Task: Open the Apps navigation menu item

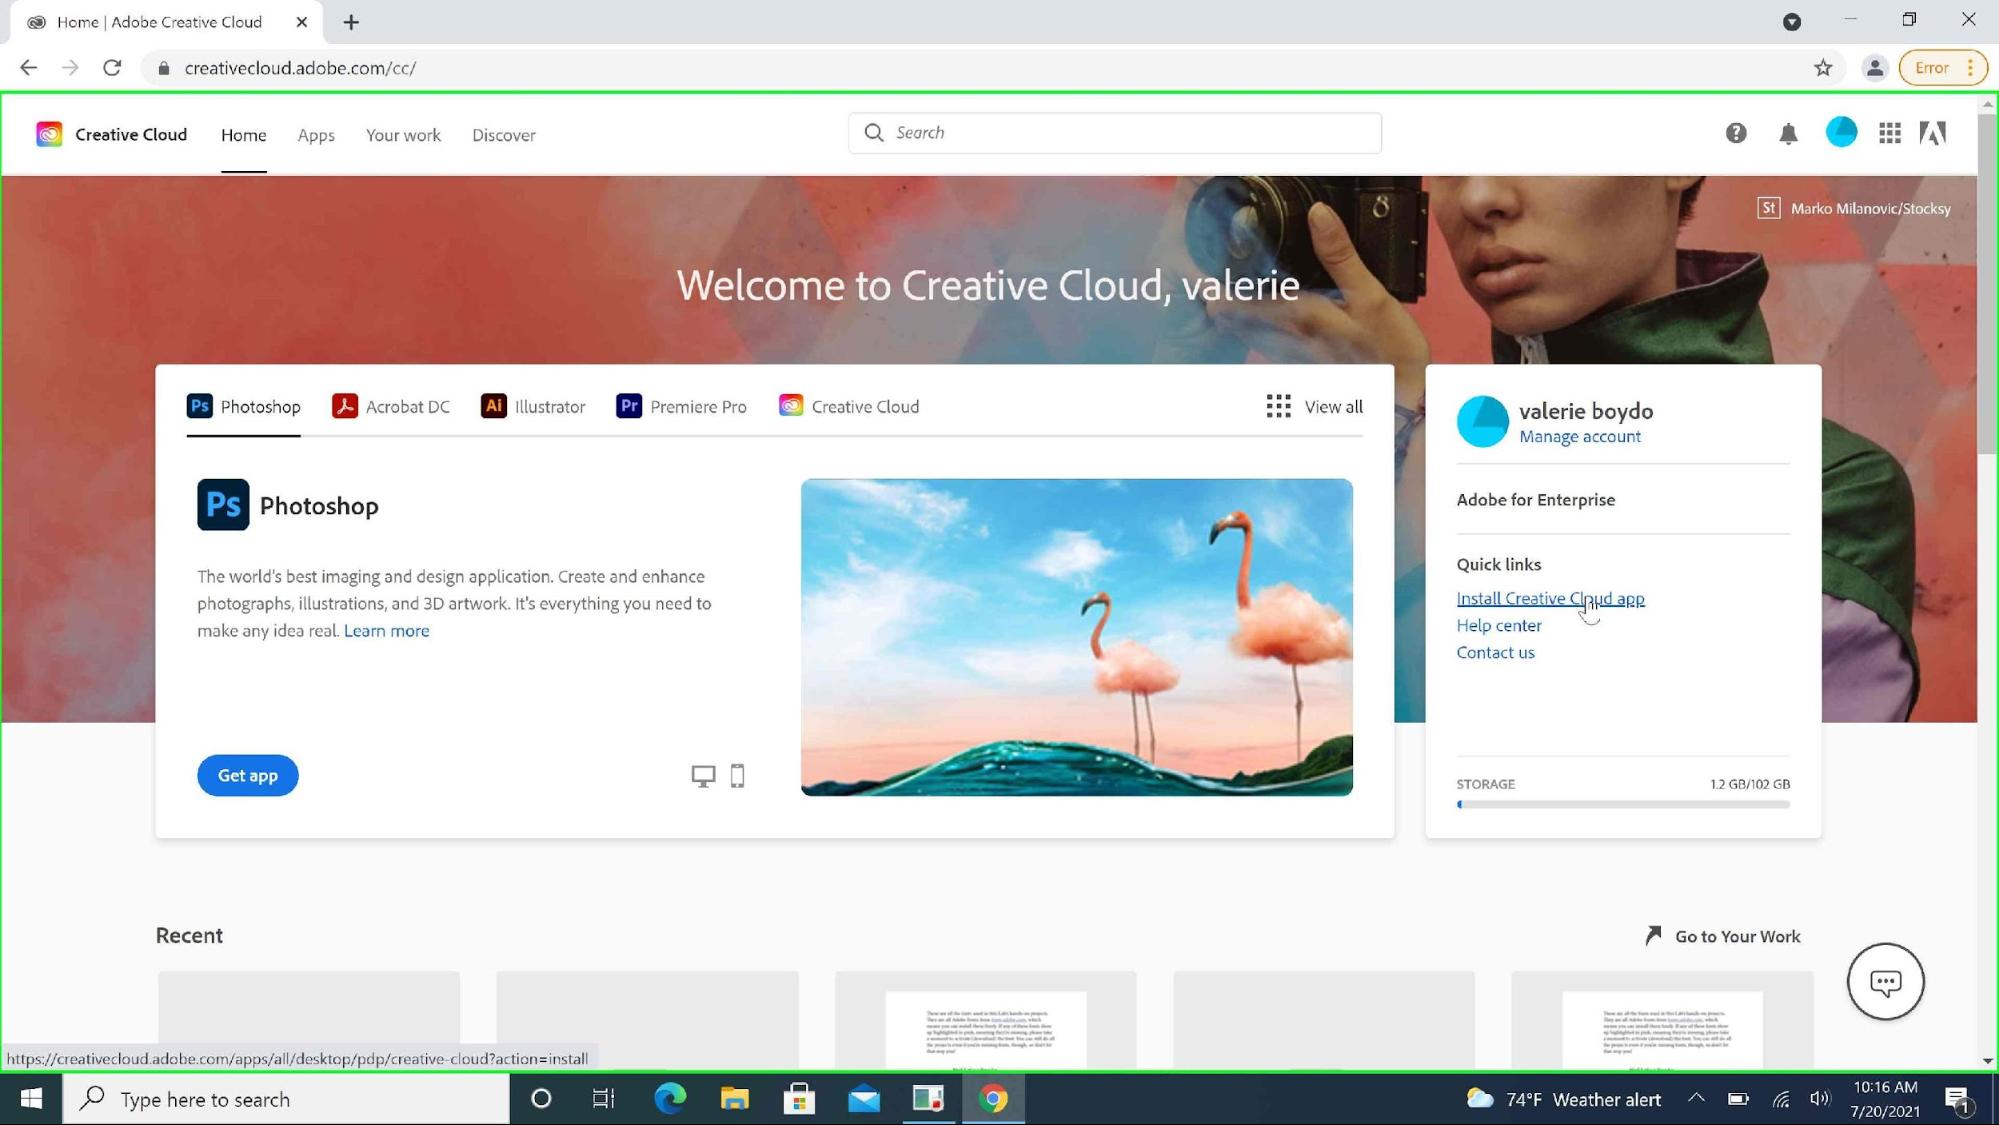Action: [316, 135]
